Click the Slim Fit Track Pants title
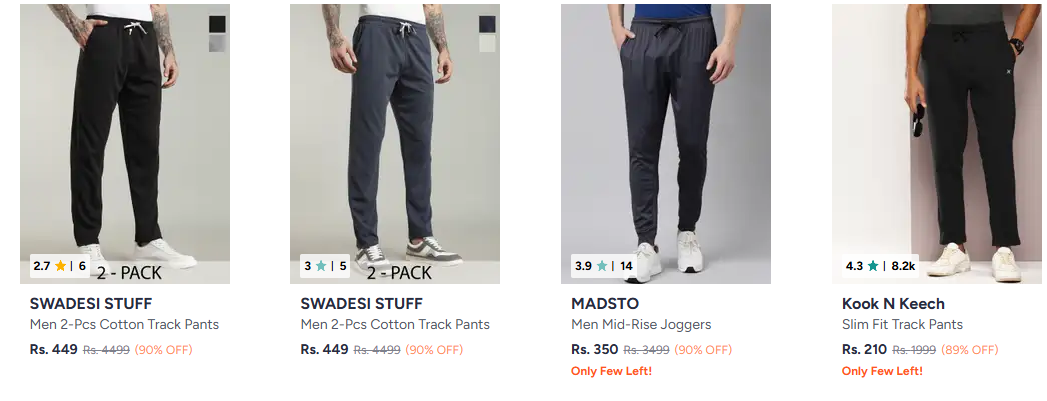Viewport: 1047px width, 401px height. [x=902, y=324]
